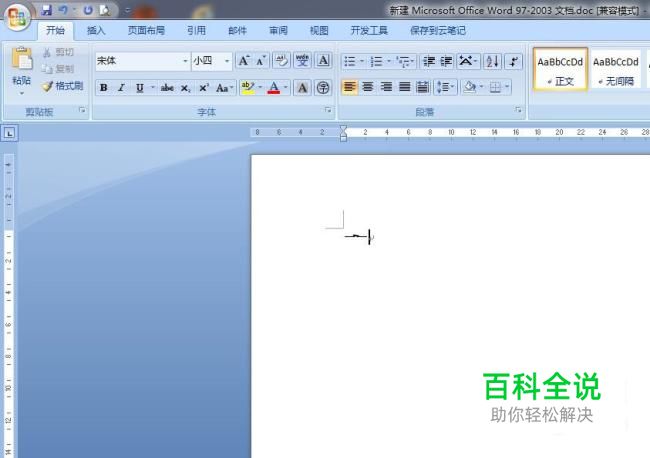Image resolution: width=650 pixels, height=458 pixels.
Task: Align text left
Action: tap(349, 87)
